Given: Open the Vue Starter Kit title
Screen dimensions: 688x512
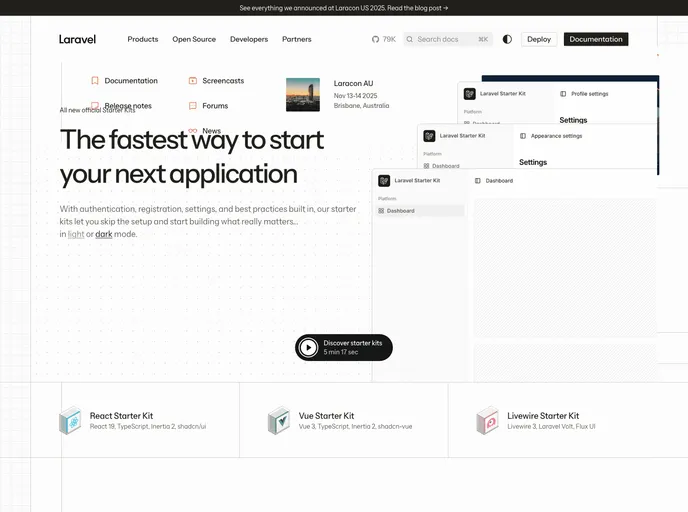Looking at the screenshot, I should [x=326, y=415].
